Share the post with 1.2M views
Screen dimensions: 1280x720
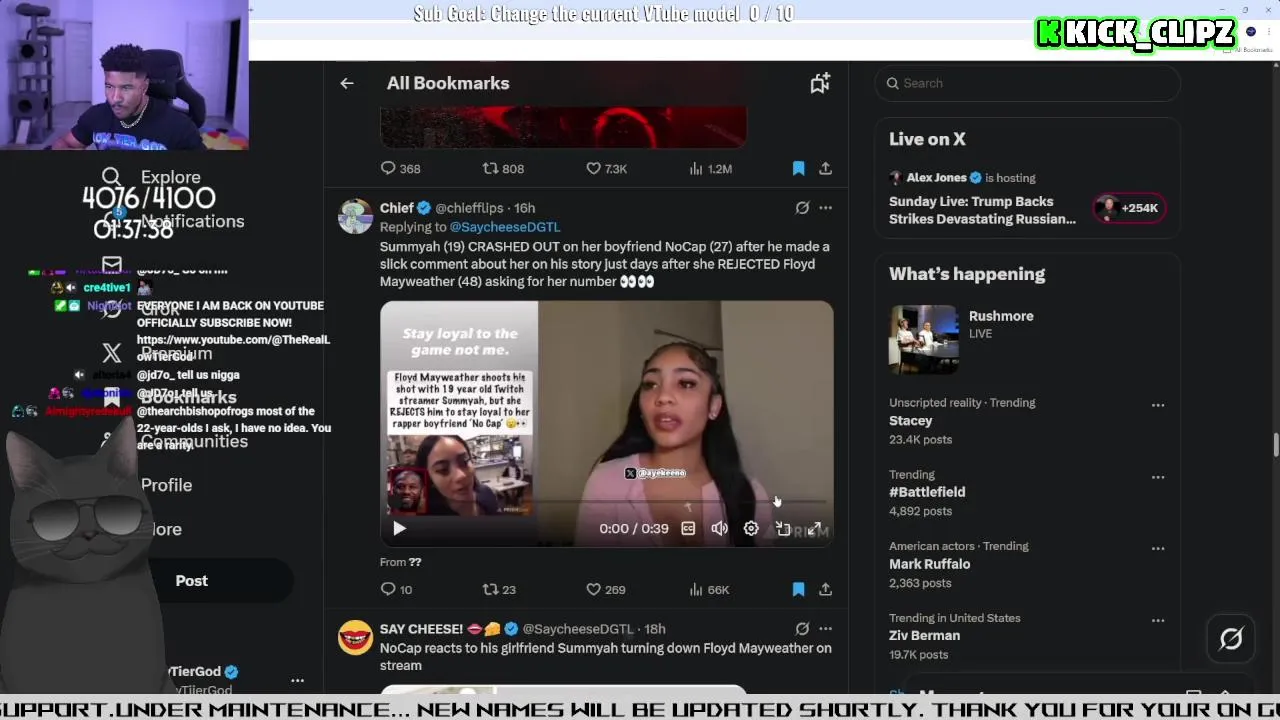[x=825, y=168]
